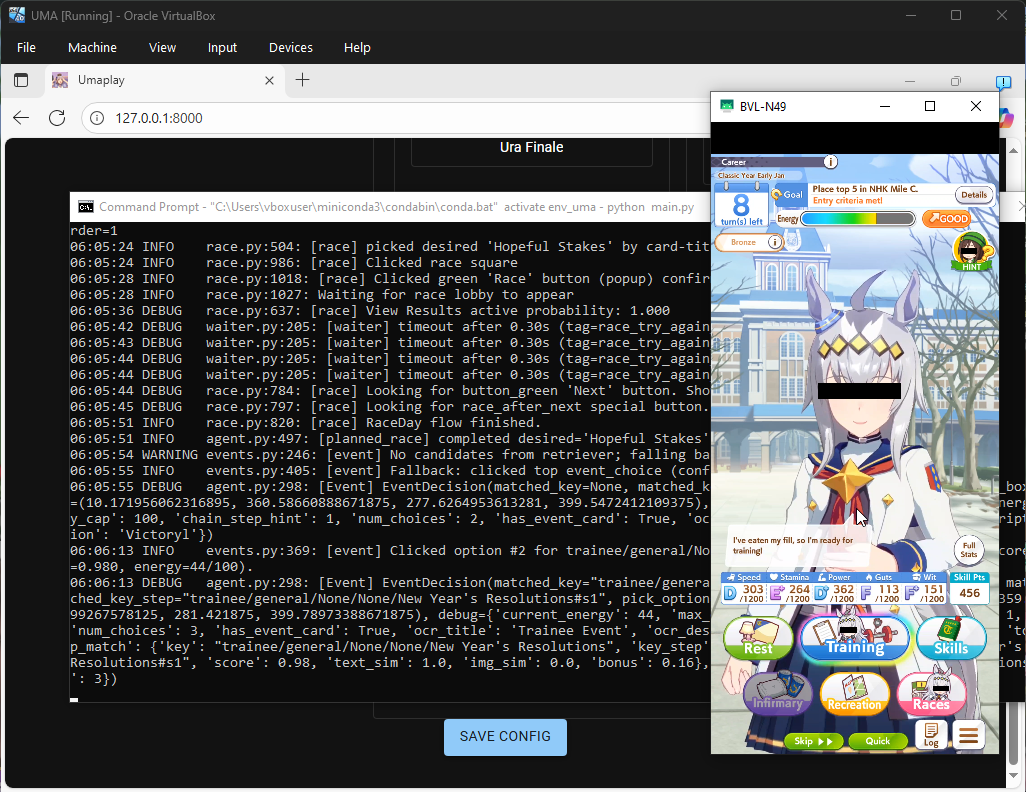
Task: Click Details button for the goal
Action: click(x=974, y=195)
